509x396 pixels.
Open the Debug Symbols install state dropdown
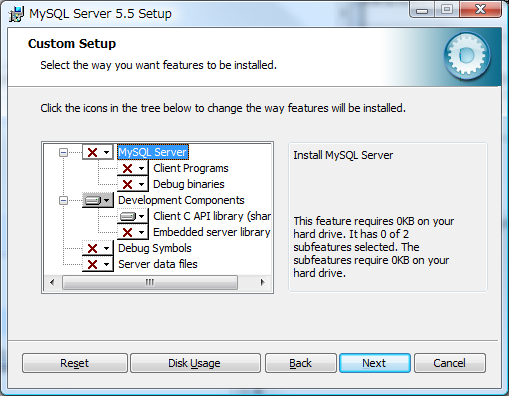(x=98, y=248)
